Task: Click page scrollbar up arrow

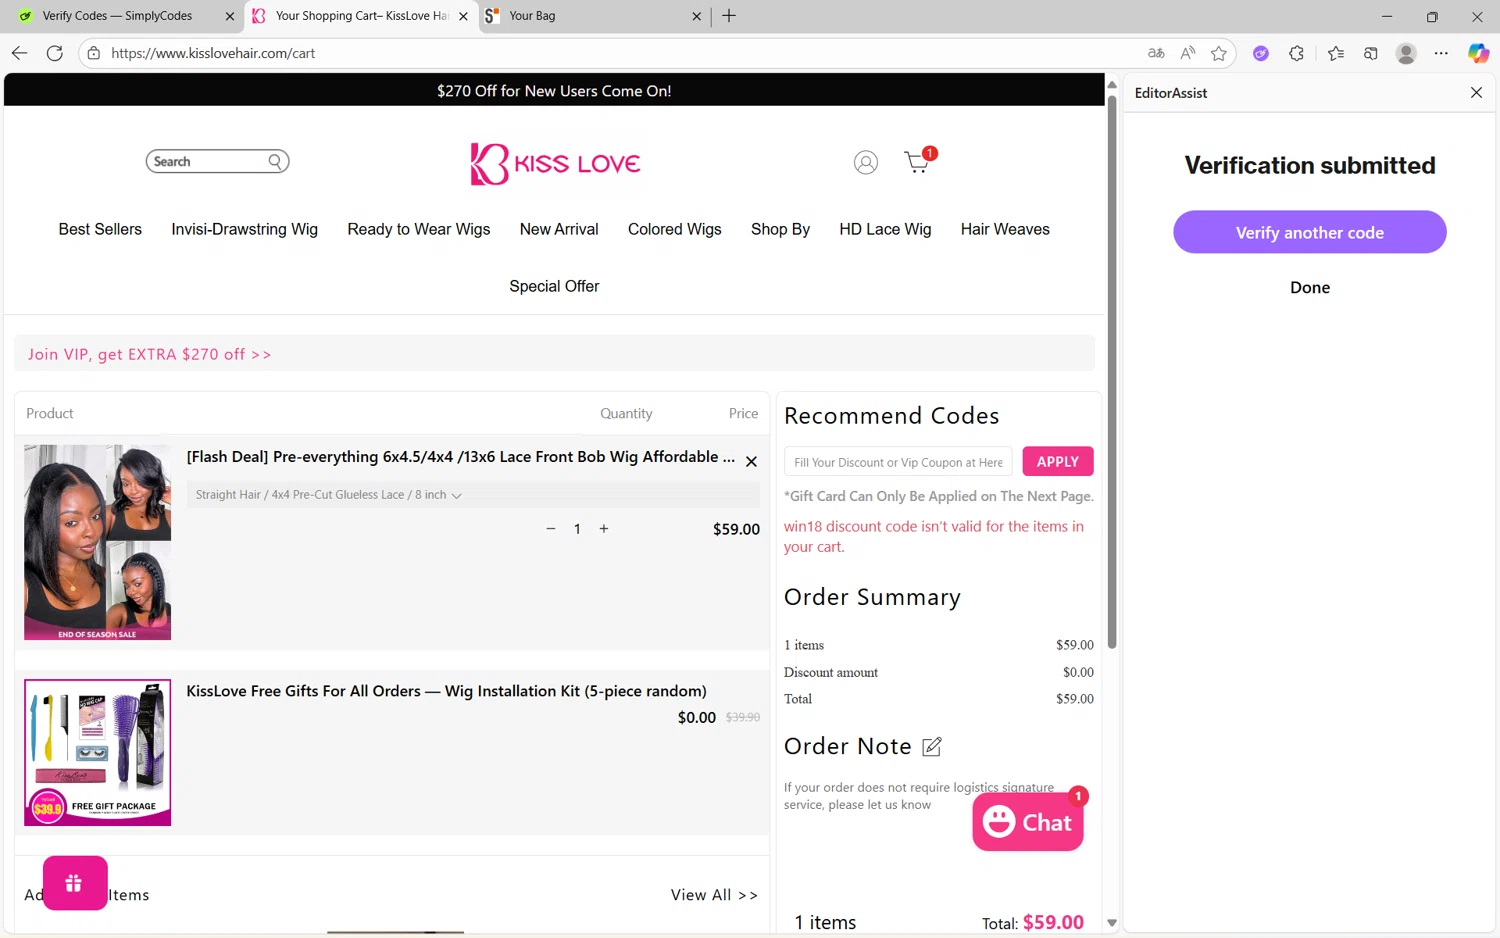Action: pyautogui.click(x=1111, y=85)
